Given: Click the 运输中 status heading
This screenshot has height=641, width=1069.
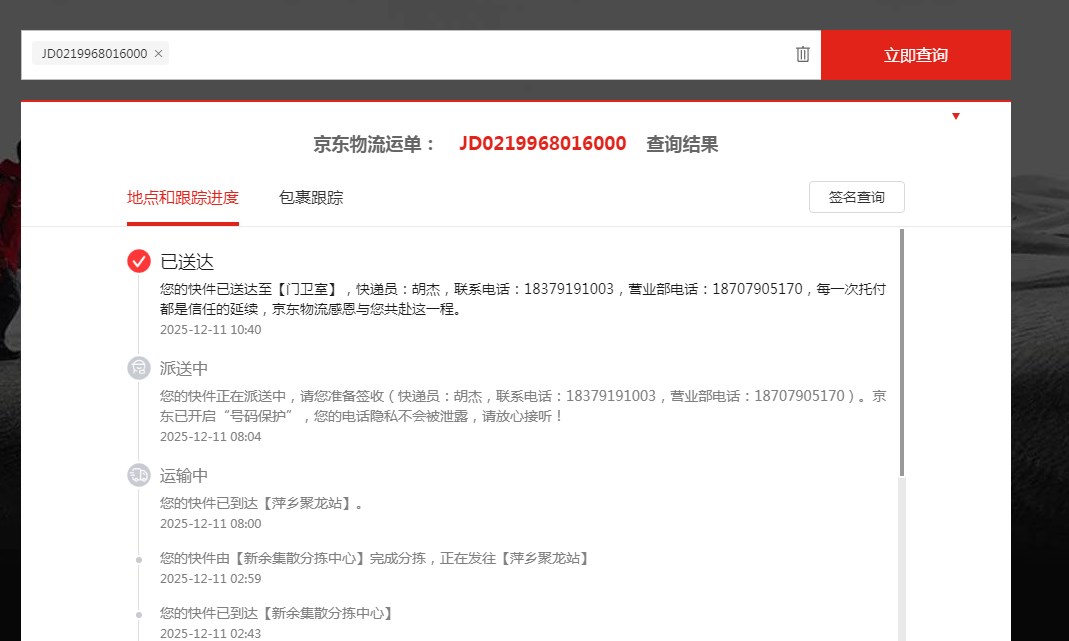Looking at the screenshot, I should (x=184, y=476).
